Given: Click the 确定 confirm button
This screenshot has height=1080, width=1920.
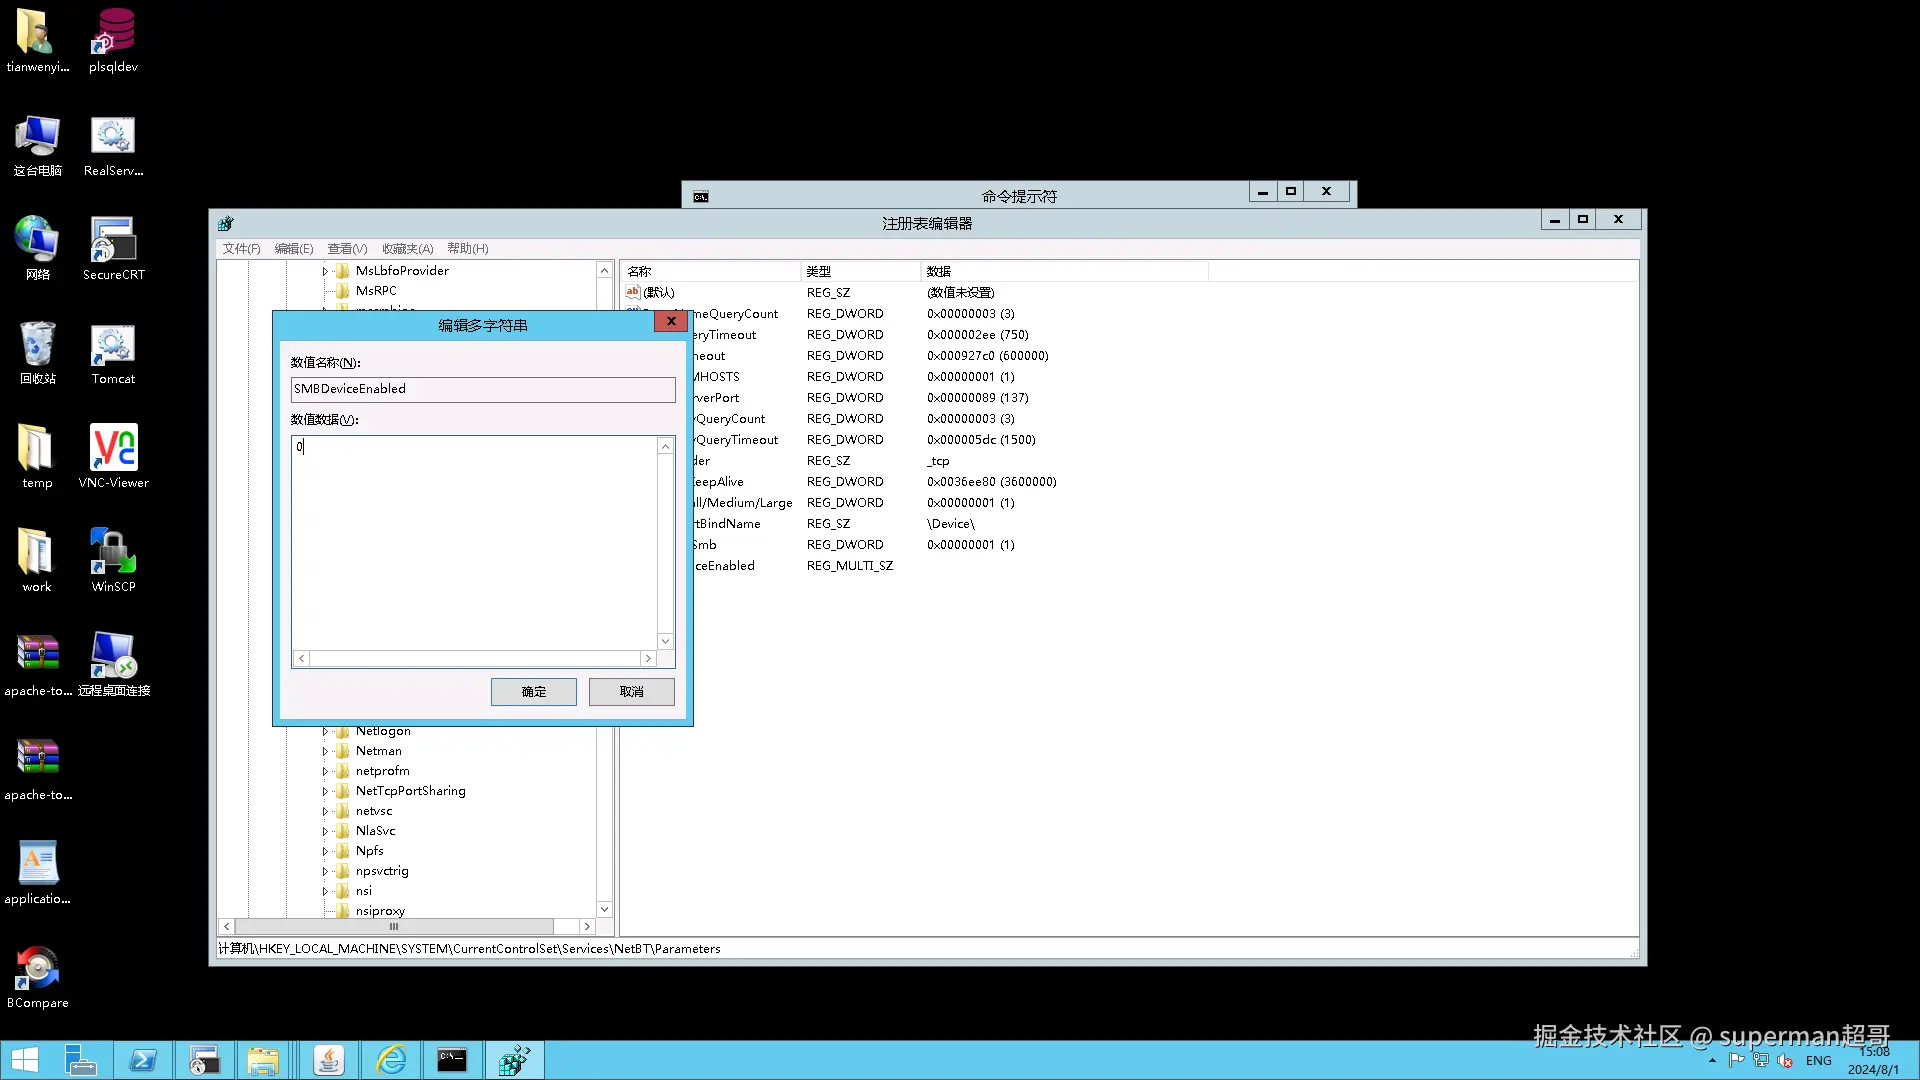Looking at the screenshot, I should (x=533, y=692).
